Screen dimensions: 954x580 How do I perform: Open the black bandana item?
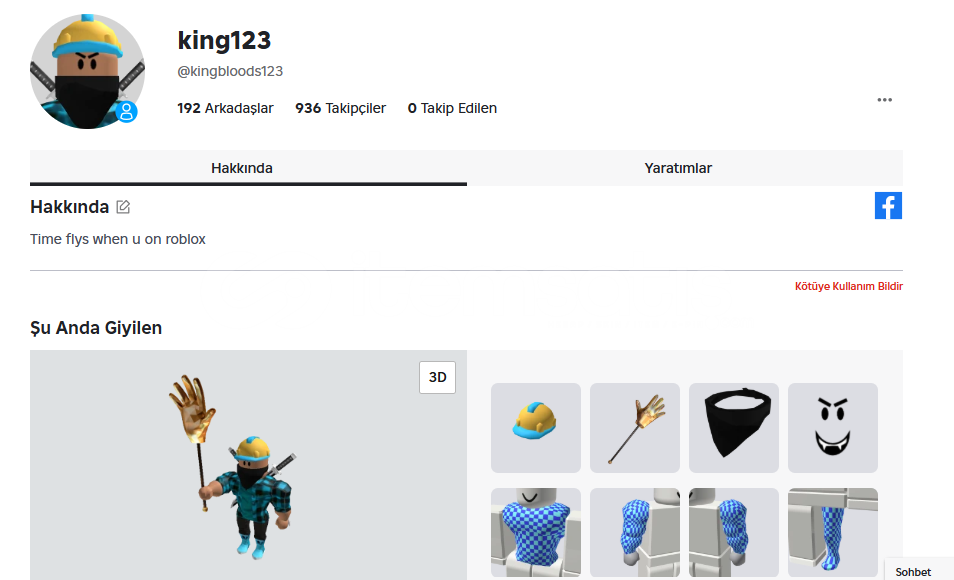point(734,428)
